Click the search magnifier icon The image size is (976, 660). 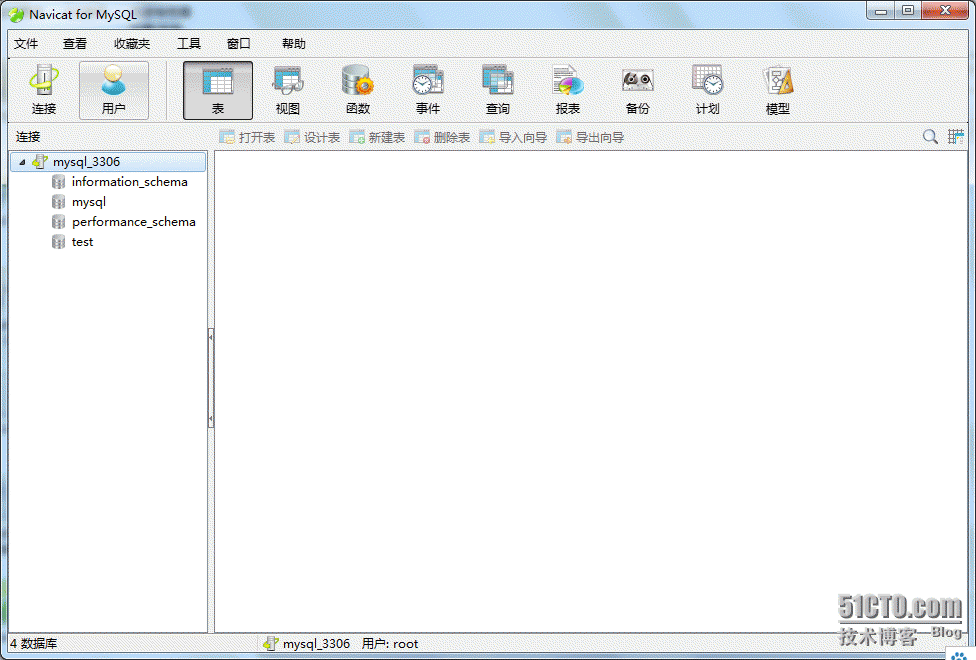930,136
